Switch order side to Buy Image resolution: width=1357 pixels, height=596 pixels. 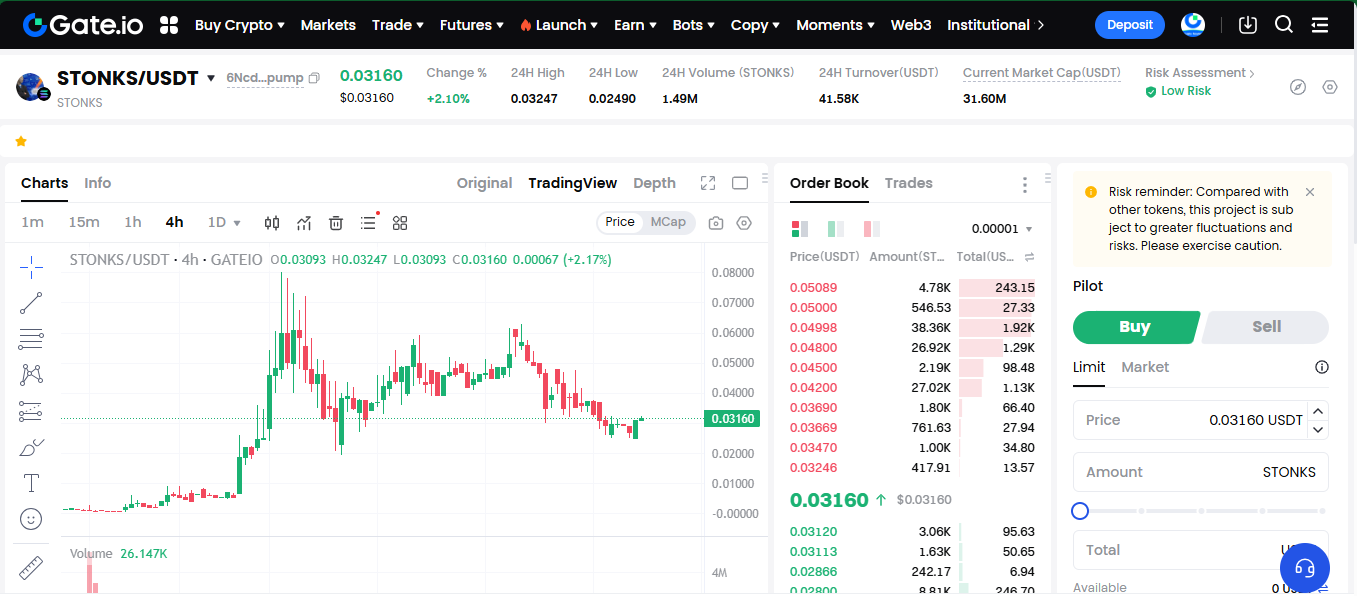pos(1135,327)
